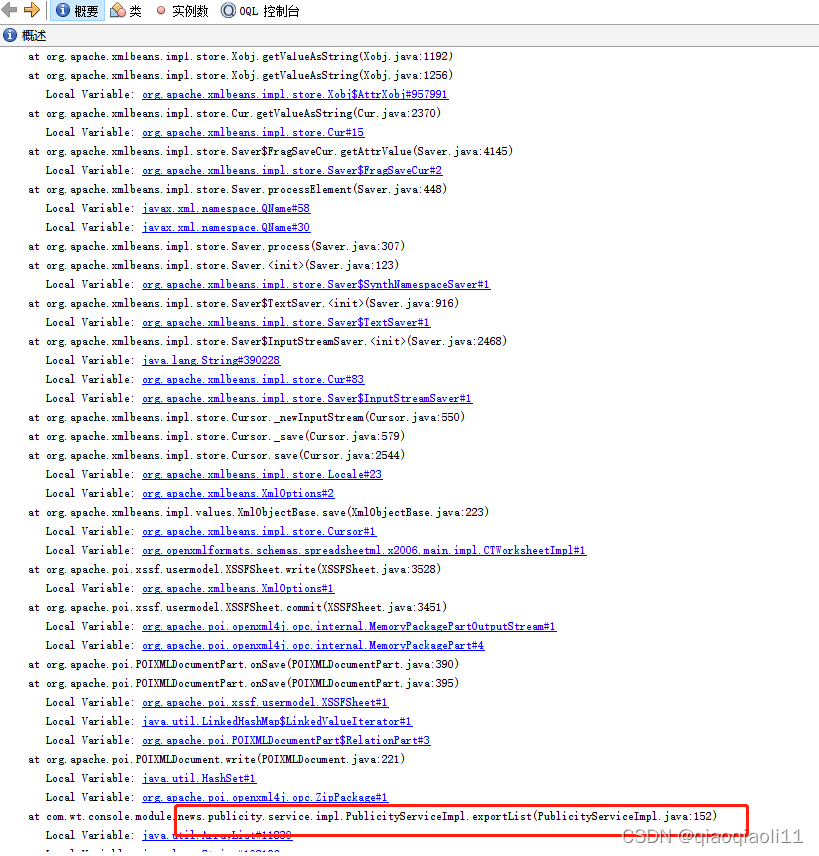The width and height of the screenshot is (819, 856).
Task: Open the XSSFSheet#1 variable link
Action: (265, 703)
